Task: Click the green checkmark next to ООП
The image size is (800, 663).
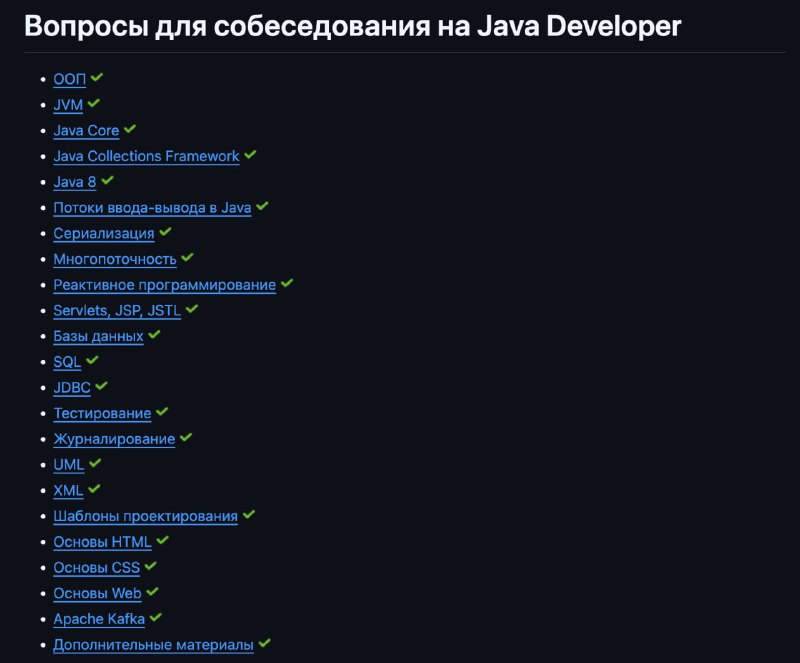Action: (x=97, y=78)
